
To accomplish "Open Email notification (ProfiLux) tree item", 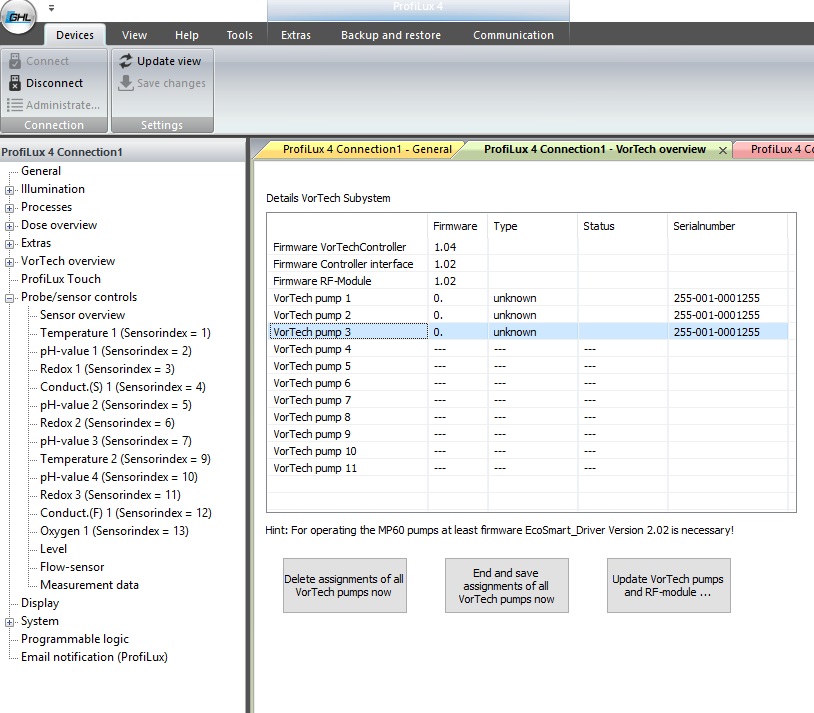I will pos(94,657).
